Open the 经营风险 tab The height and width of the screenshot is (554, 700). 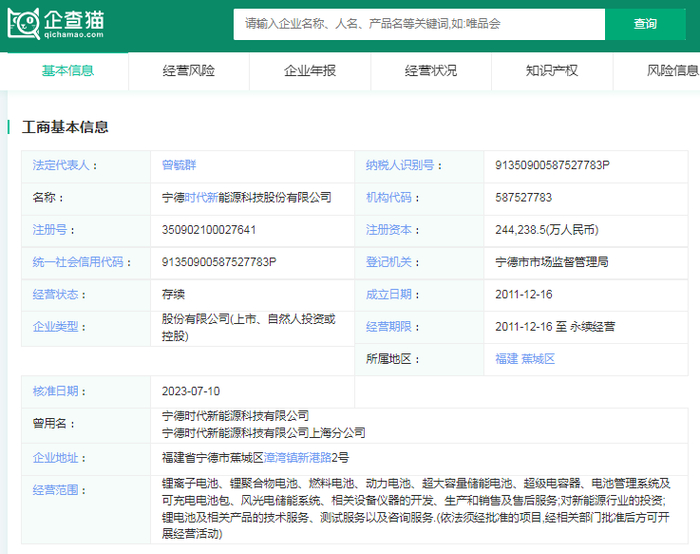pyautogui.click(x=188, y=70)
